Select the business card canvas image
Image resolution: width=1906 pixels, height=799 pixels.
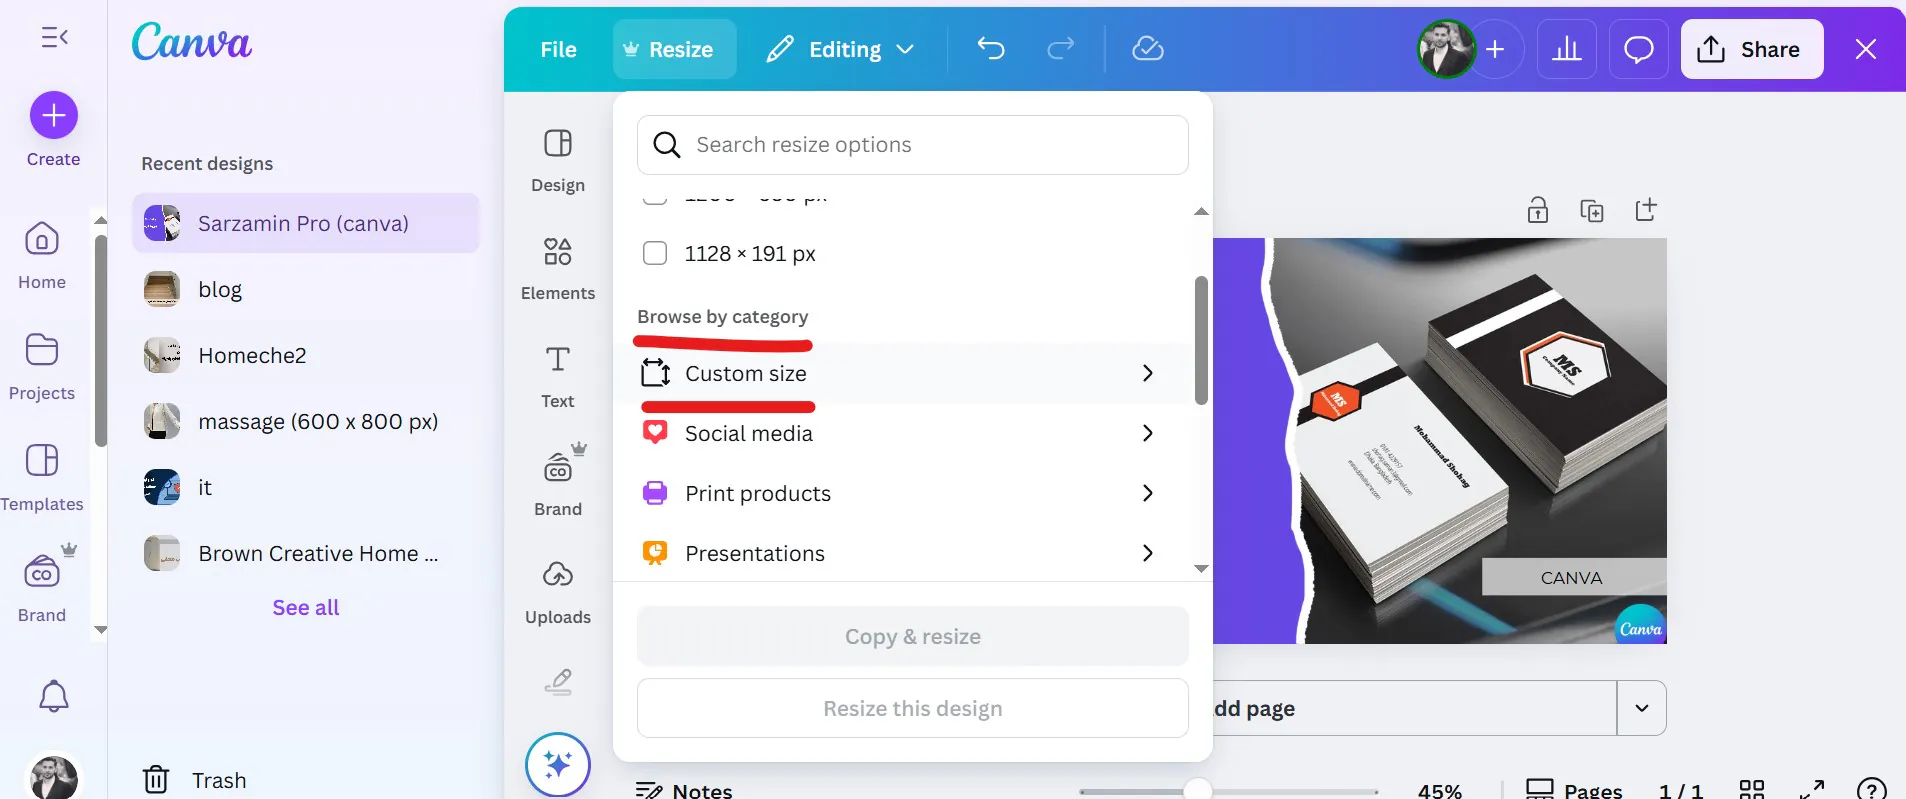tap(1440, 440)
